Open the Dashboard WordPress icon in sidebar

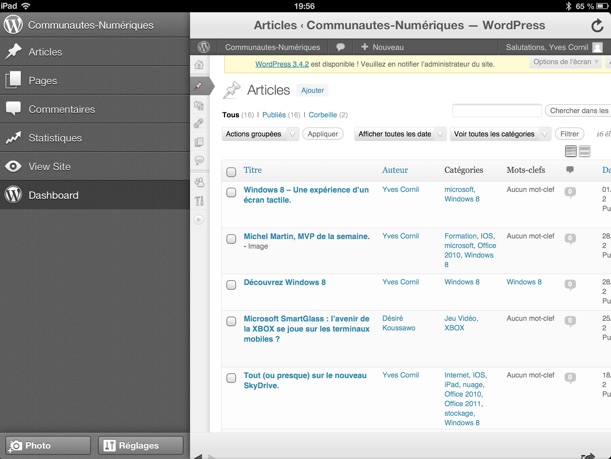tap(13, 195)
